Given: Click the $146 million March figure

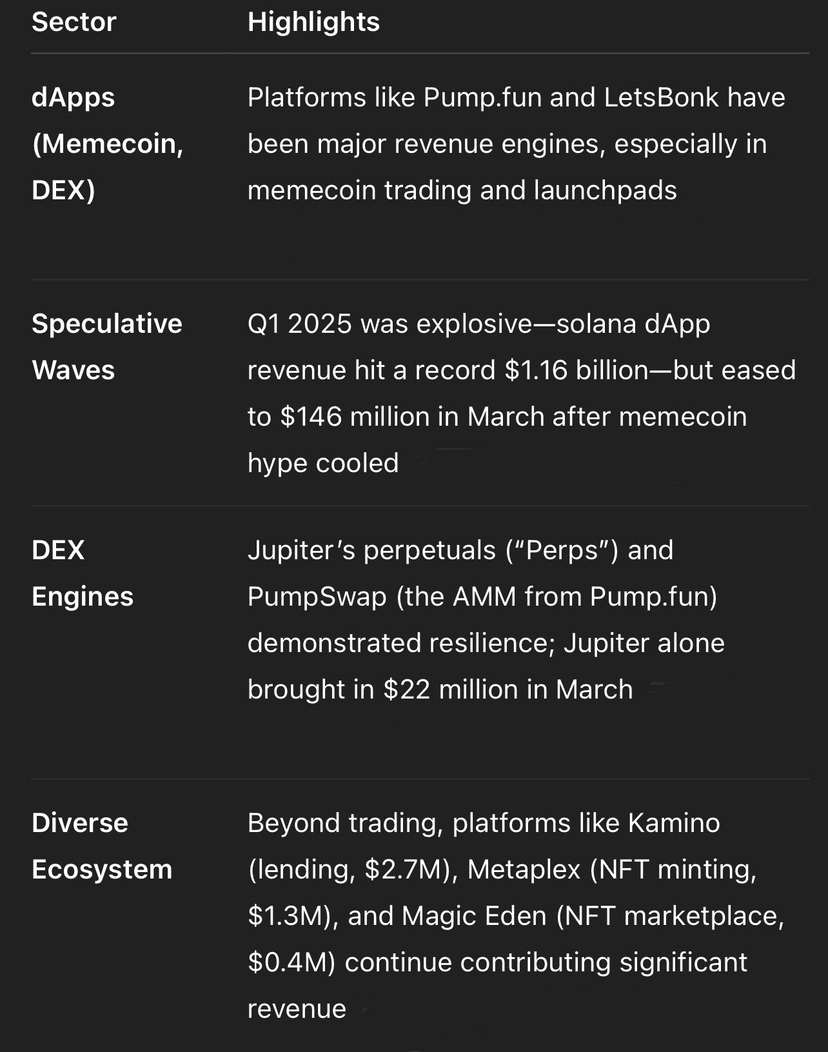Looking at the screenshot, I should coord(355,417).
